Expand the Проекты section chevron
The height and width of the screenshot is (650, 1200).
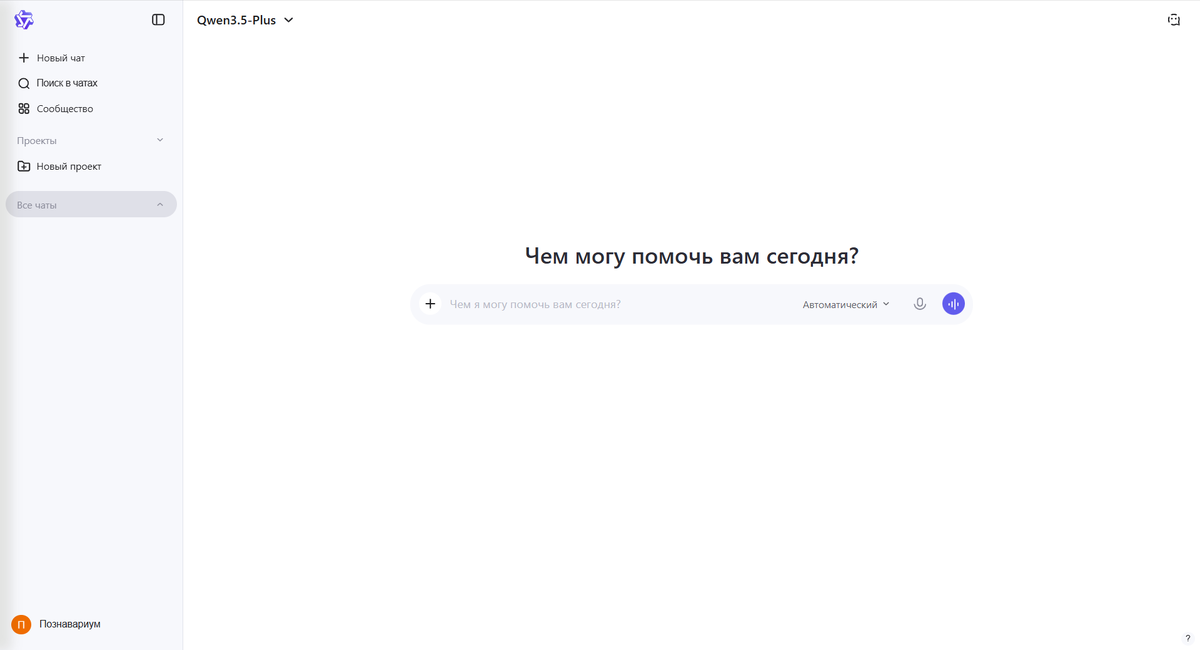point(159,140)
